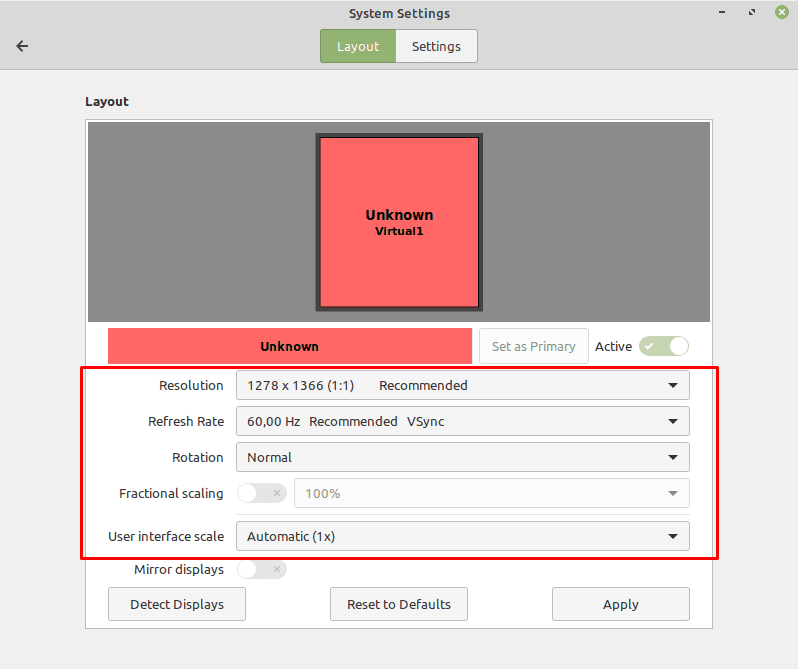Click the Refresh Rate label
The width and height of the screenshot is (798, 669).
(186, 421)
